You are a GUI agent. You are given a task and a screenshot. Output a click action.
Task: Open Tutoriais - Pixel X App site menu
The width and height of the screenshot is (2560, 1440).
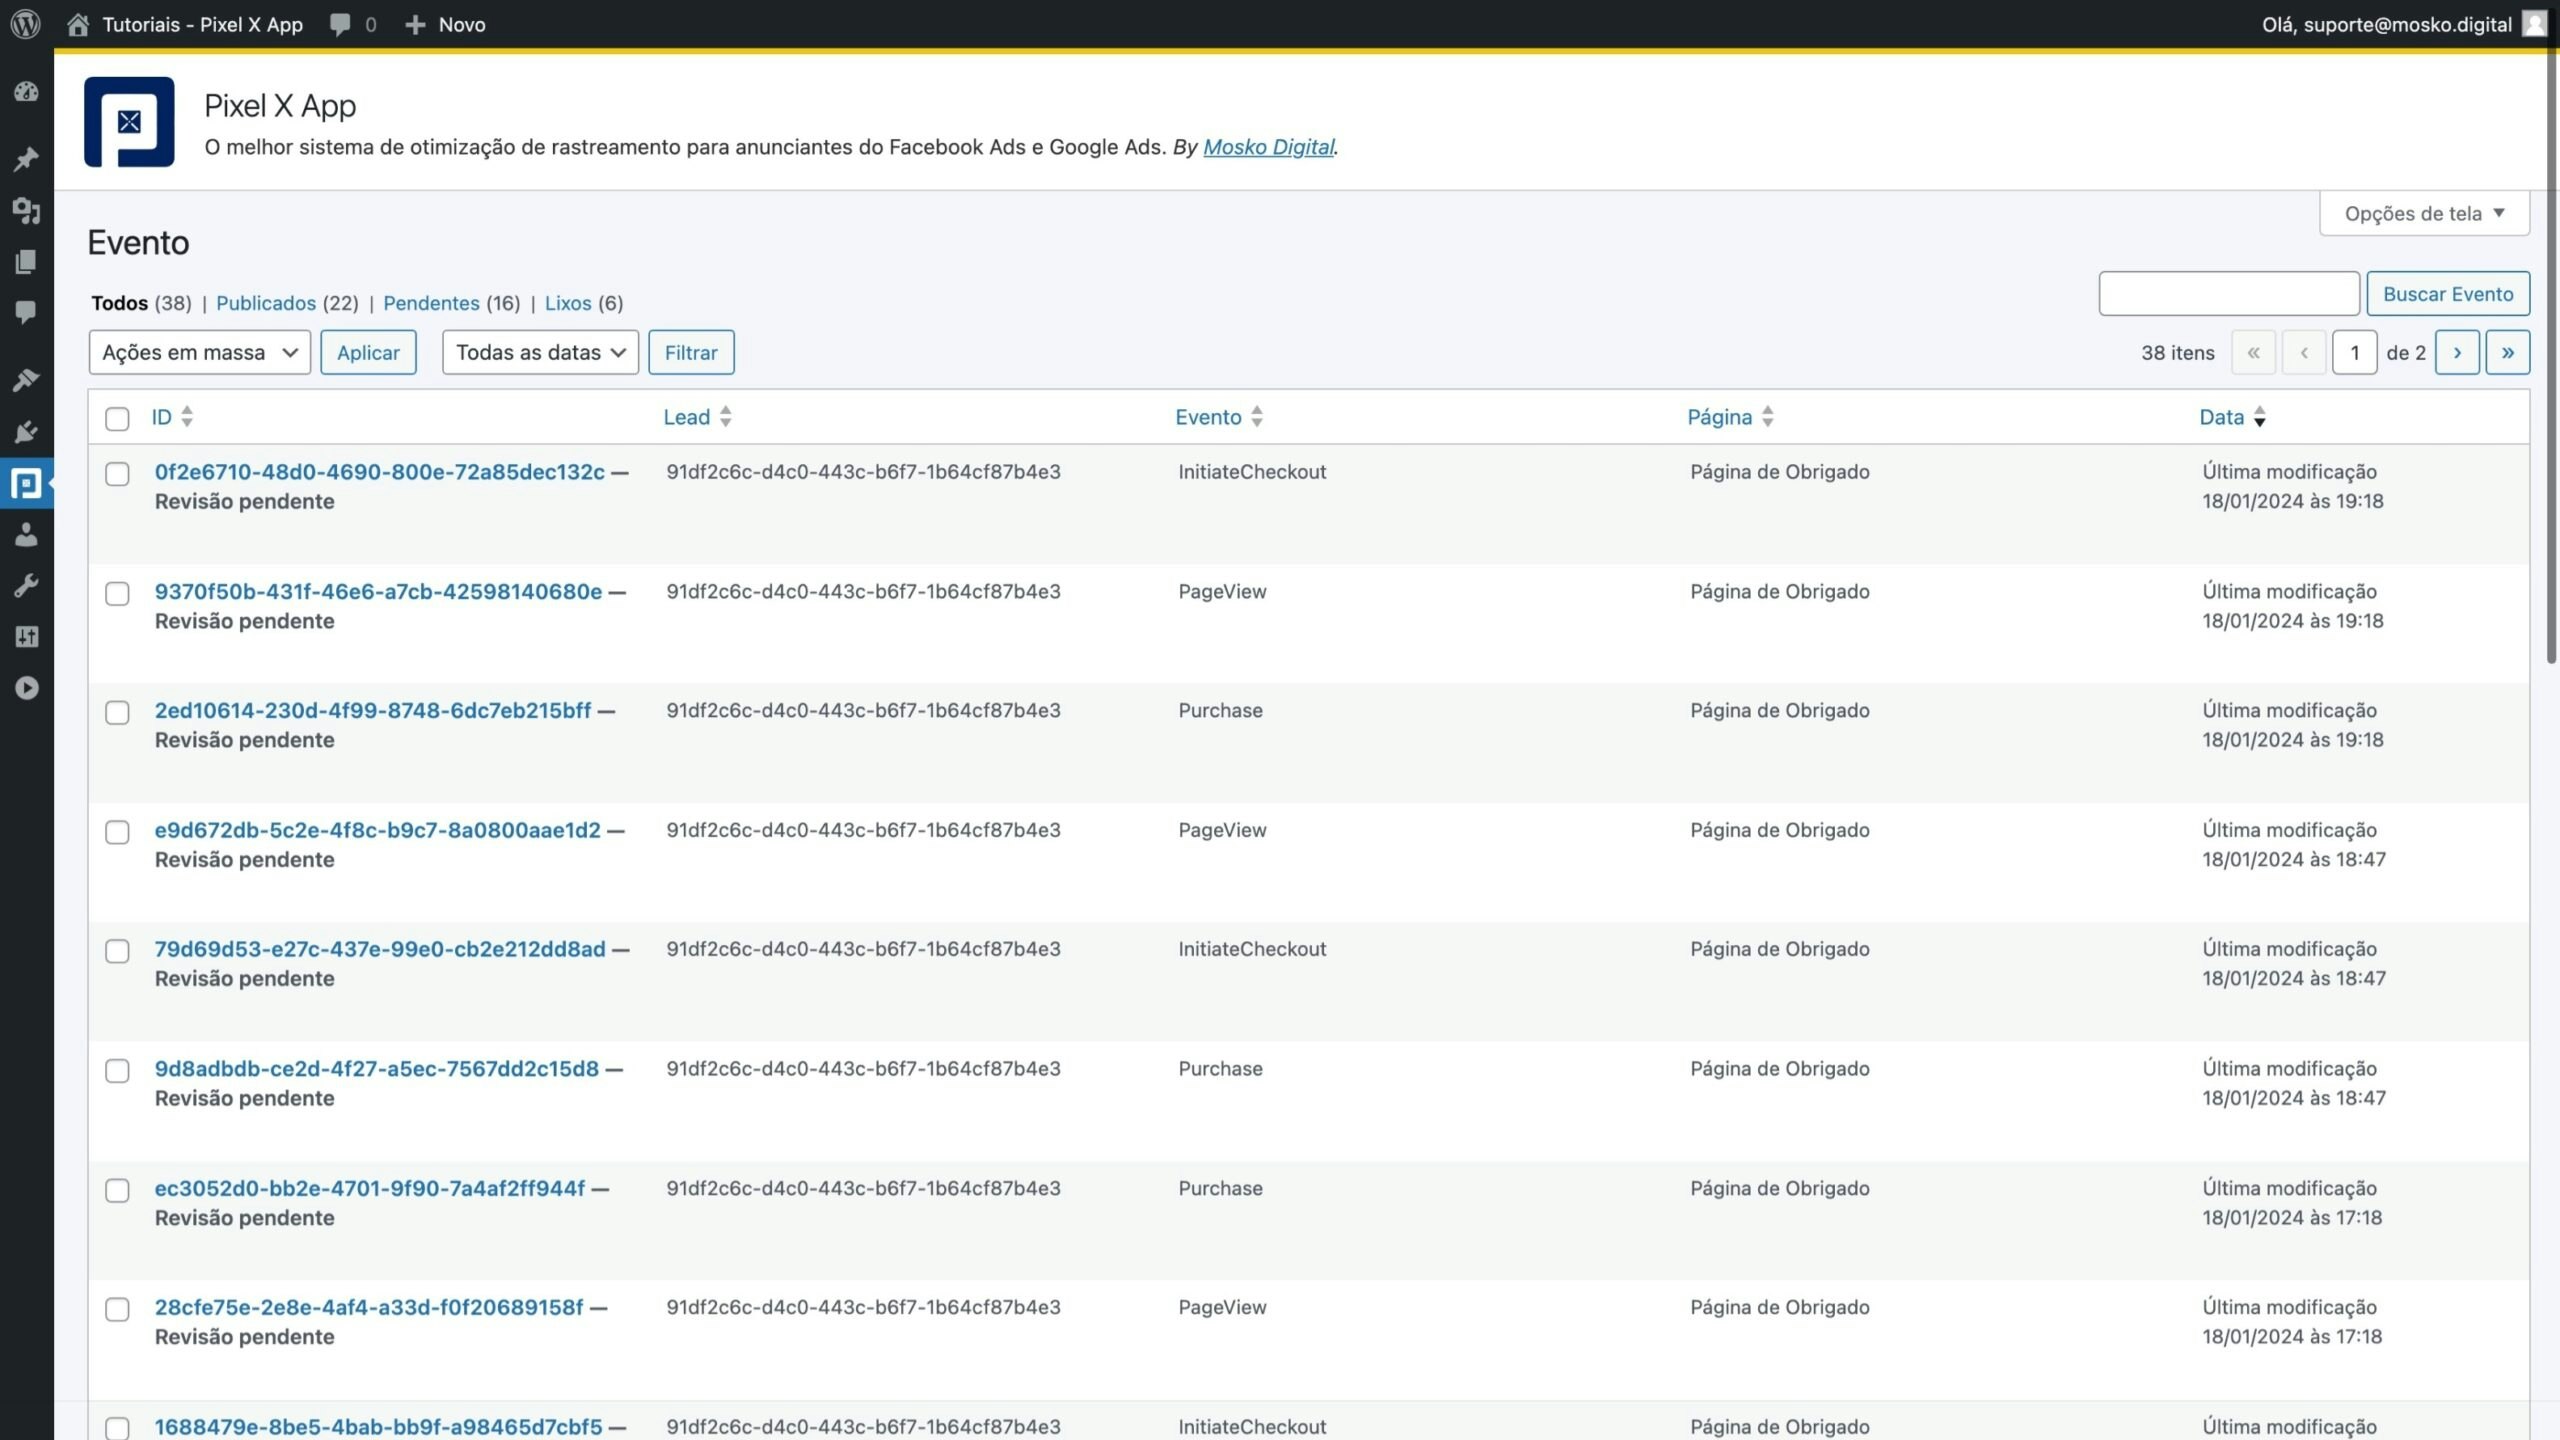pyautogui.click(x=185, y=24)
